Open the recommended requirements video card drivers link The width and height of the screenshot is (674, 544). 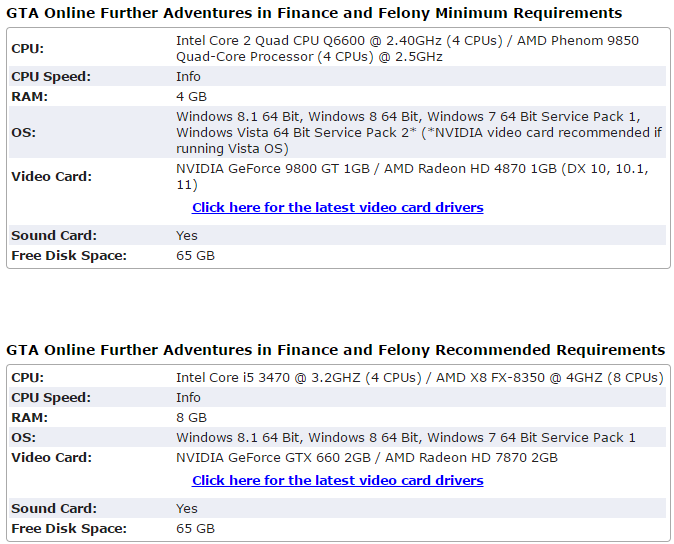pos(337,480)
